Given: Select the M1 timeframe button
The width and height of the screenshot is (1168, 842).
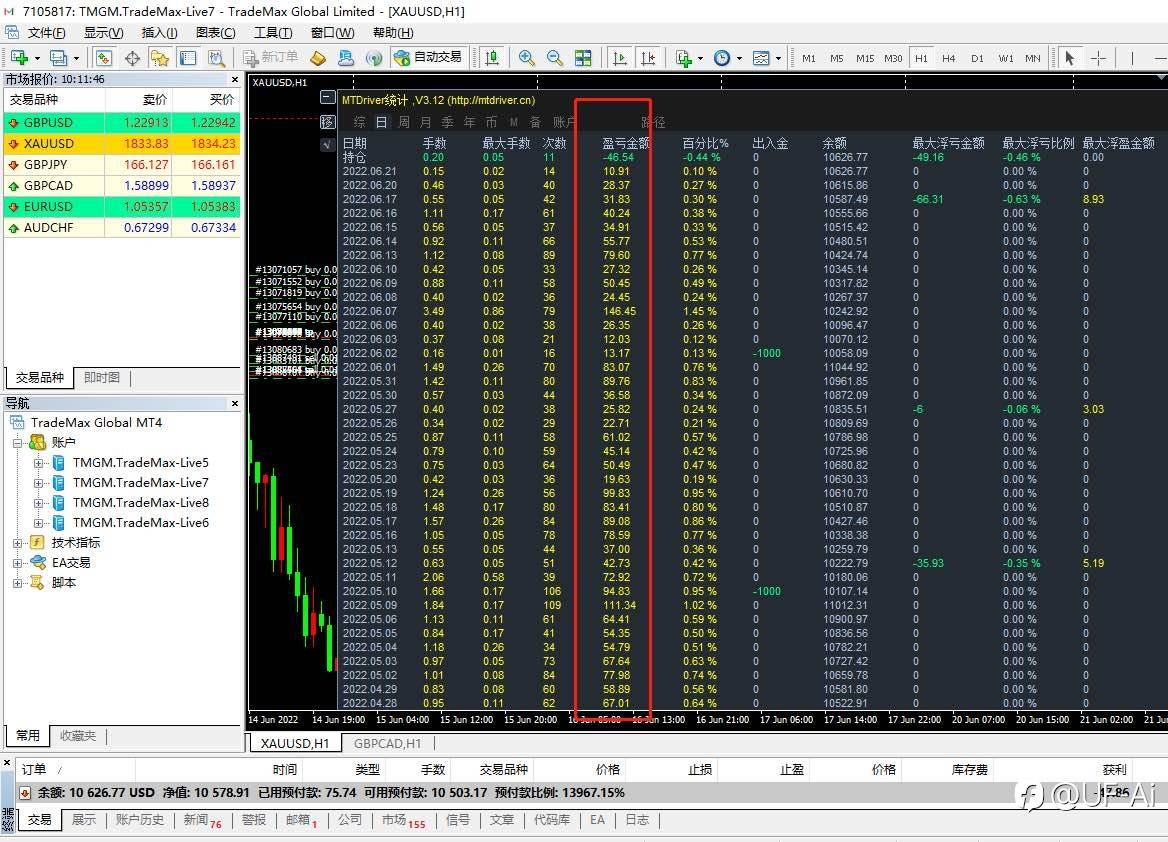Looking at the screenshot, I should coord(809,58).
